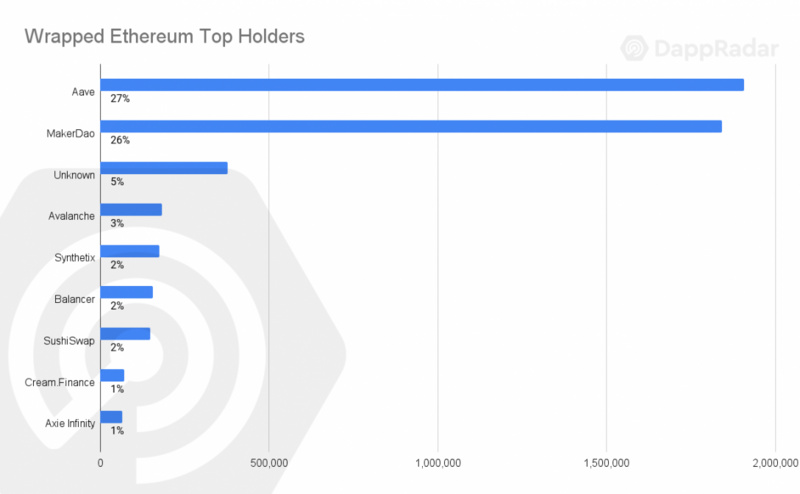The height and width of the screenshot is (494, 800).
Task: Select the Cream.Finance bar
Action: (x=112, y=375)
